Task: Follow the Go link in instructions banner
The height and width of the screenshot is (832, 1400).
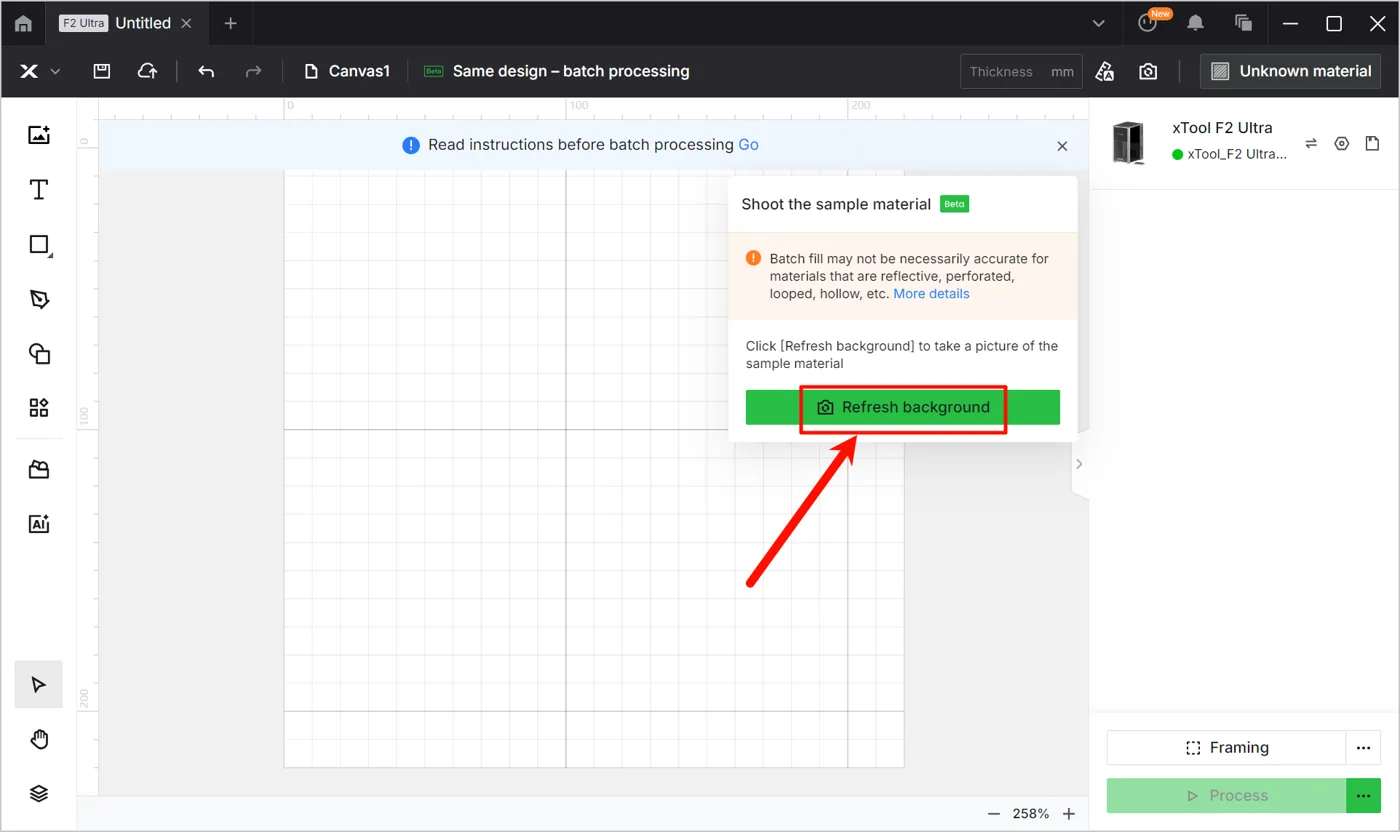Action: (748, 145)
